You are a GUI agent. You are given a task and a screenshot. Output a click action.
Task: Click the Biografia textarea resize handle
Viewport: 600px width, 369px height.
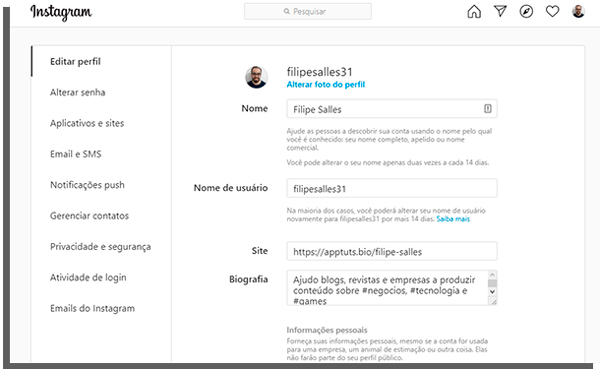(x=493, y=302)
